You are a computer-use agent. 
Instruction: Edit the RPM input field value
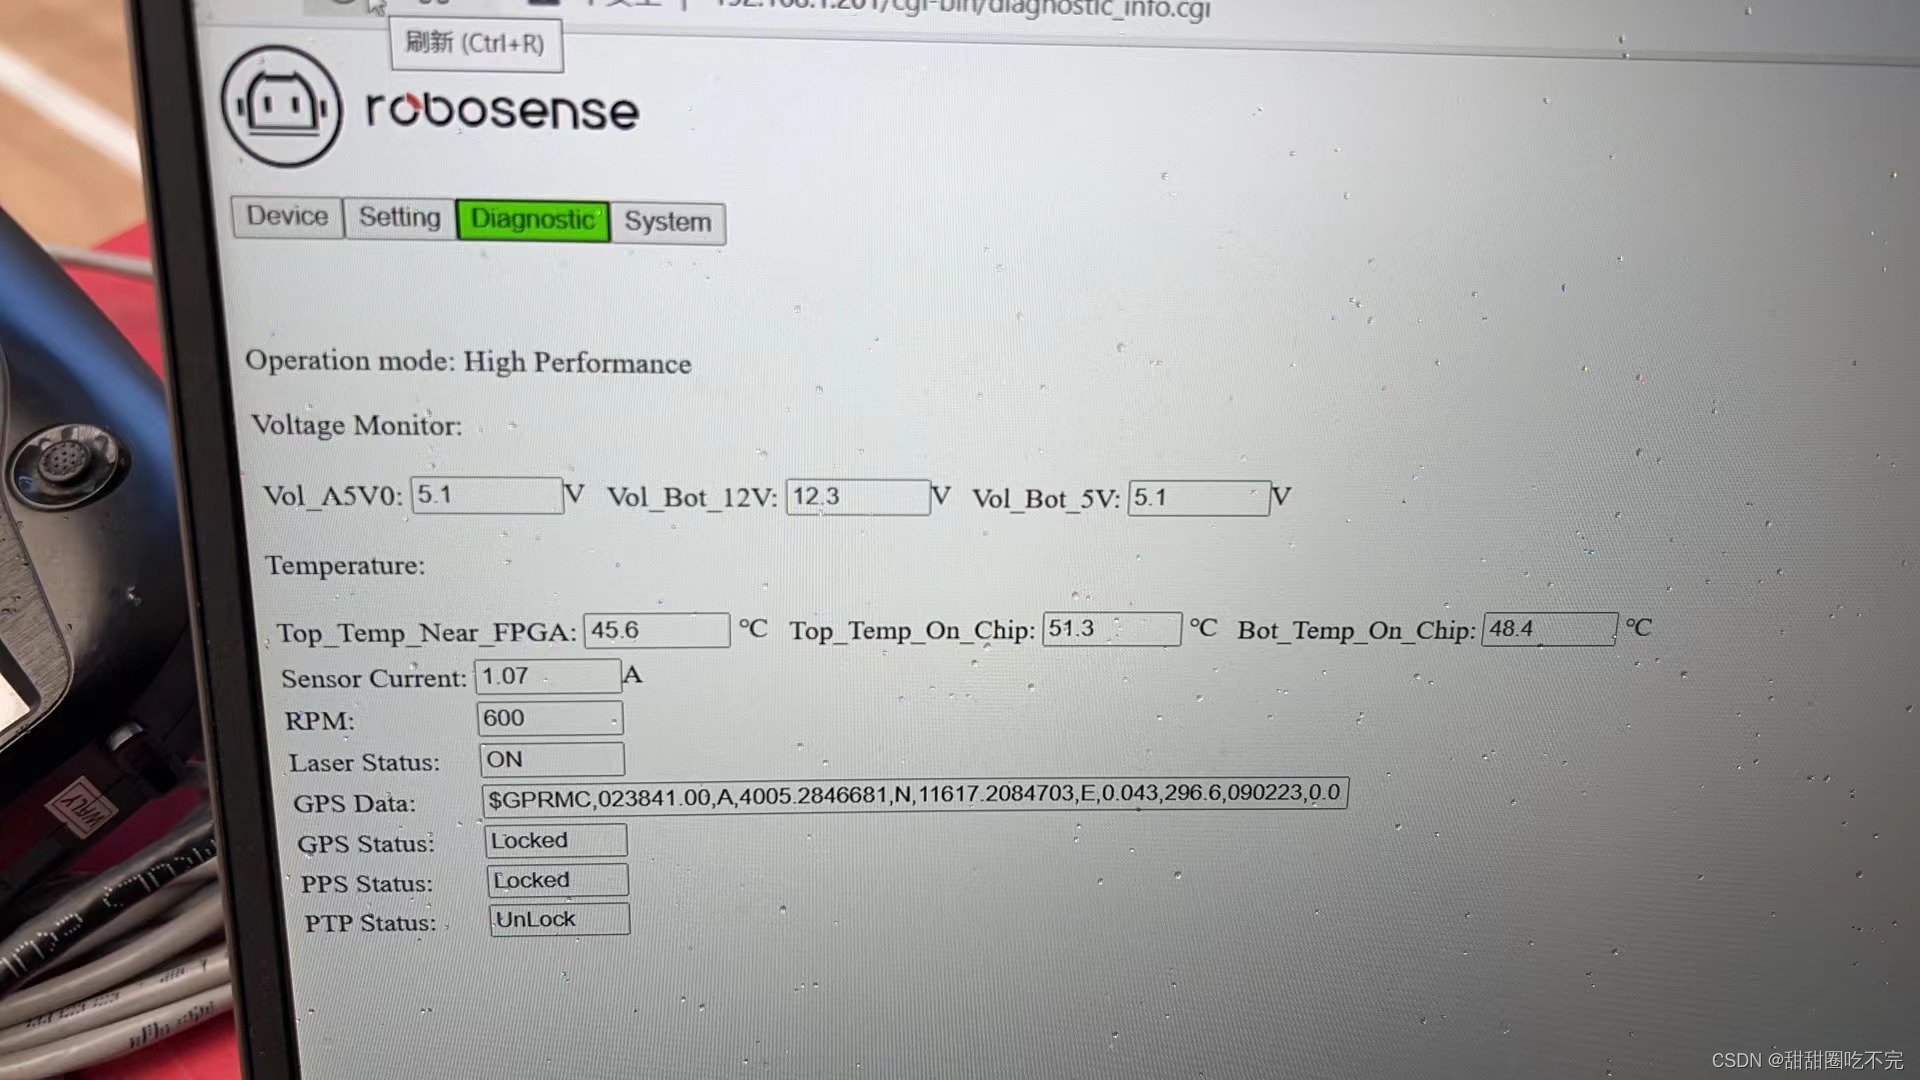549,716
